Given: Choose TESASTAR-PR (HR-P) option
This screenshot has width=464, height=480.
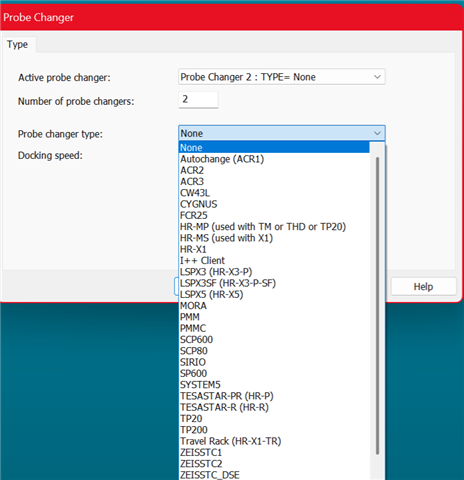Looking at the screenshot, I should click(274, 396).
